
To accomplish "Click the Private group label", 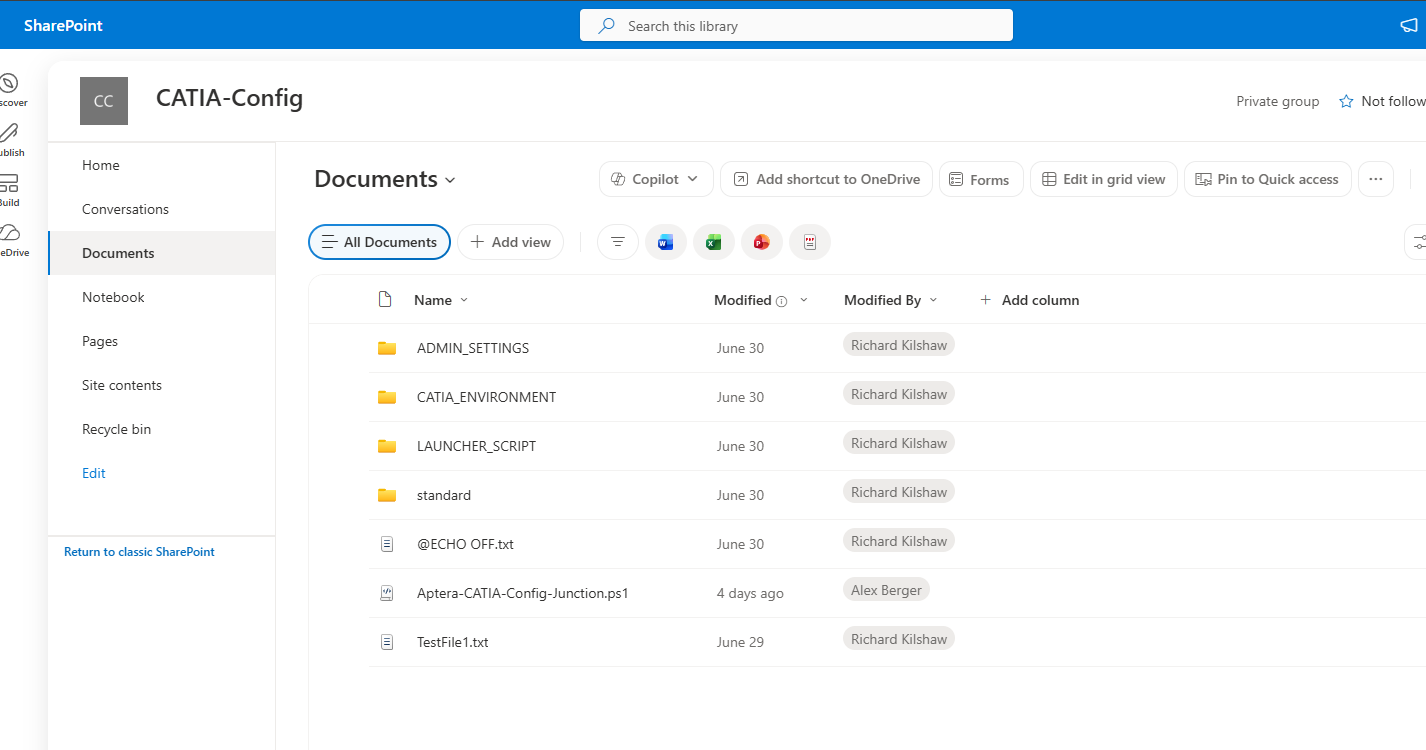I will pyautogui.click(x=1277, y=101).
